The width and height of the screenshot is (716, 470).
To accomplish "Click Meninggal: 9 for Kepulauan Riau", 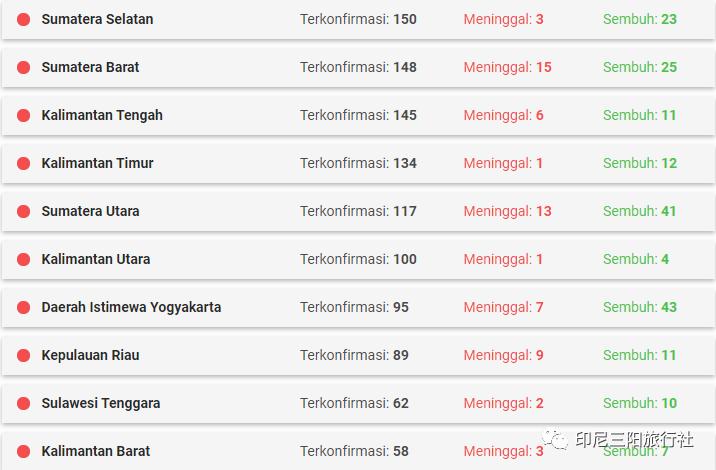I will (x=503, y=355).
